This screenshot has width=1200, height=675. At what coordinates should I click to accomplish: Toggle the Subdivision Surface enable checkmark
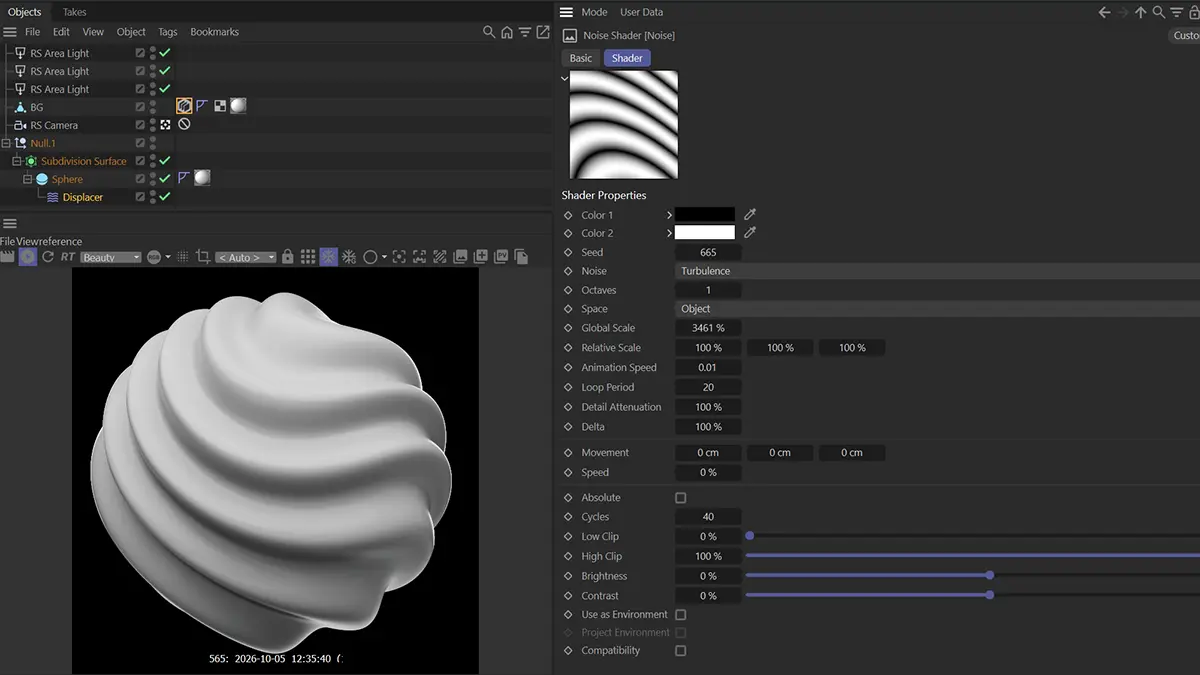[x=165, y=161]
